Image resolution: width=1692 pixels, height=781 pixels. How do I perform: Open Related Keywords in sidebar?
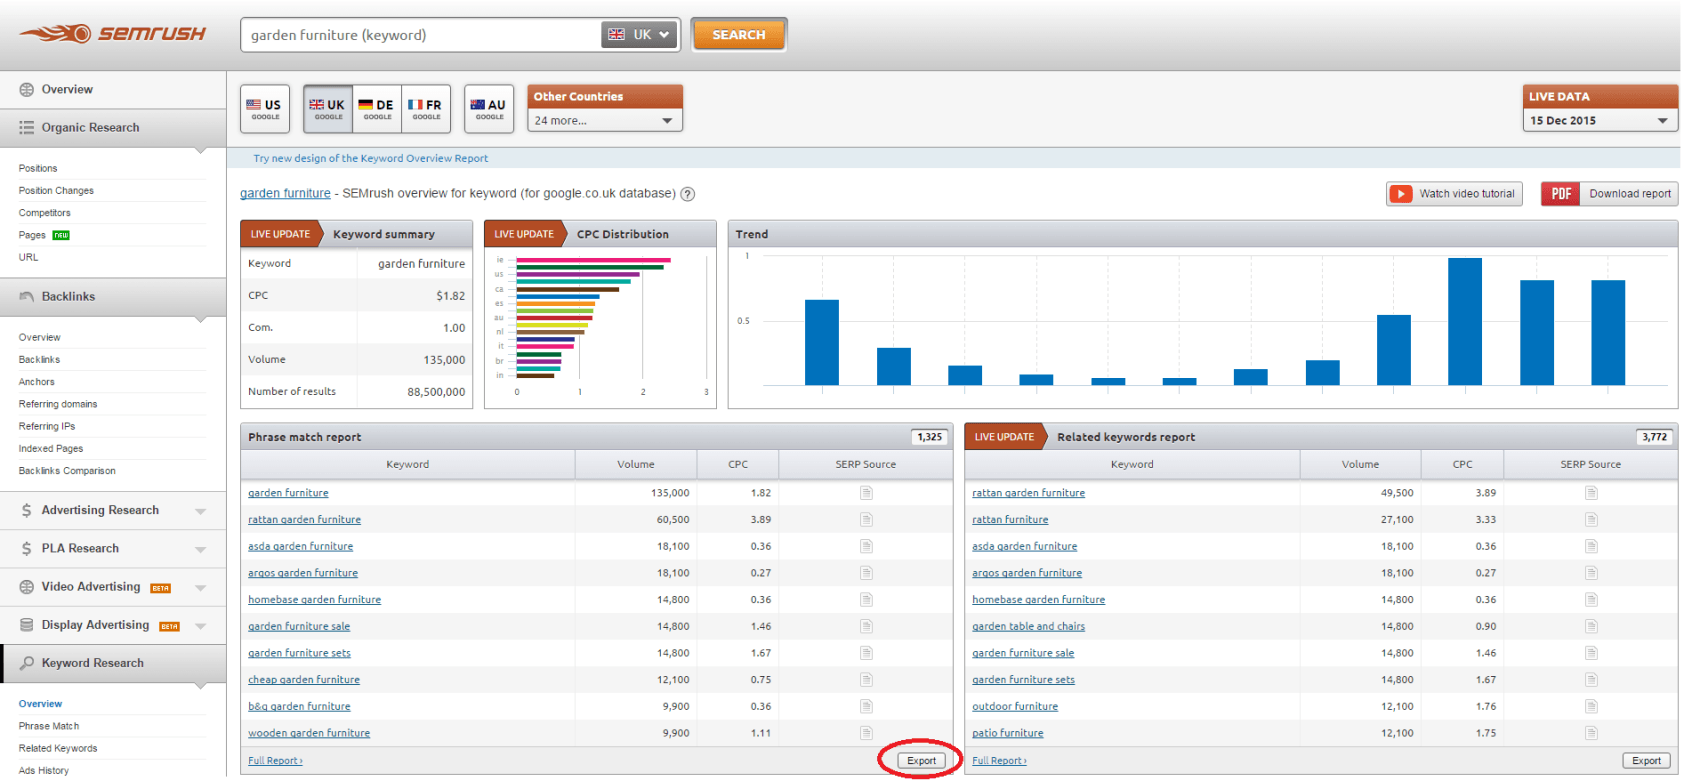(58, 748)
